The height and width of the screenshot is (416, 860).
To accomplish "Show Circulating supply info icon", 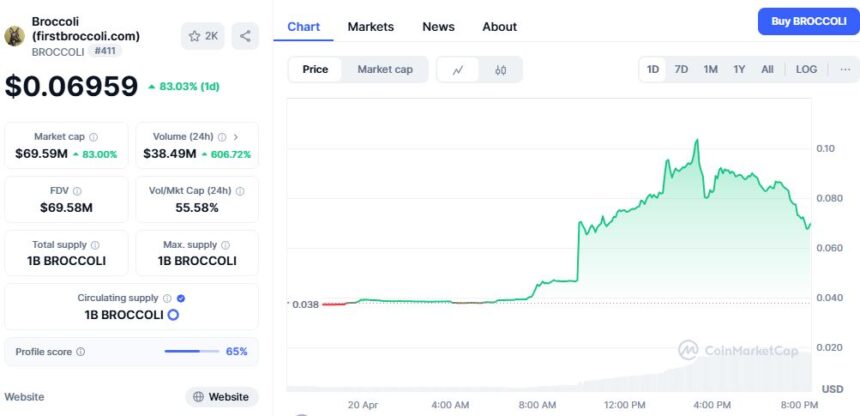I will click(167, 299).
